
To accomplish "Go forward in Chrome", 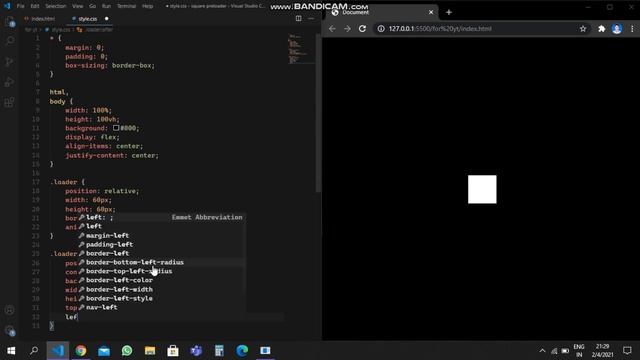I will pyautogui.click(x=347, y=29).
